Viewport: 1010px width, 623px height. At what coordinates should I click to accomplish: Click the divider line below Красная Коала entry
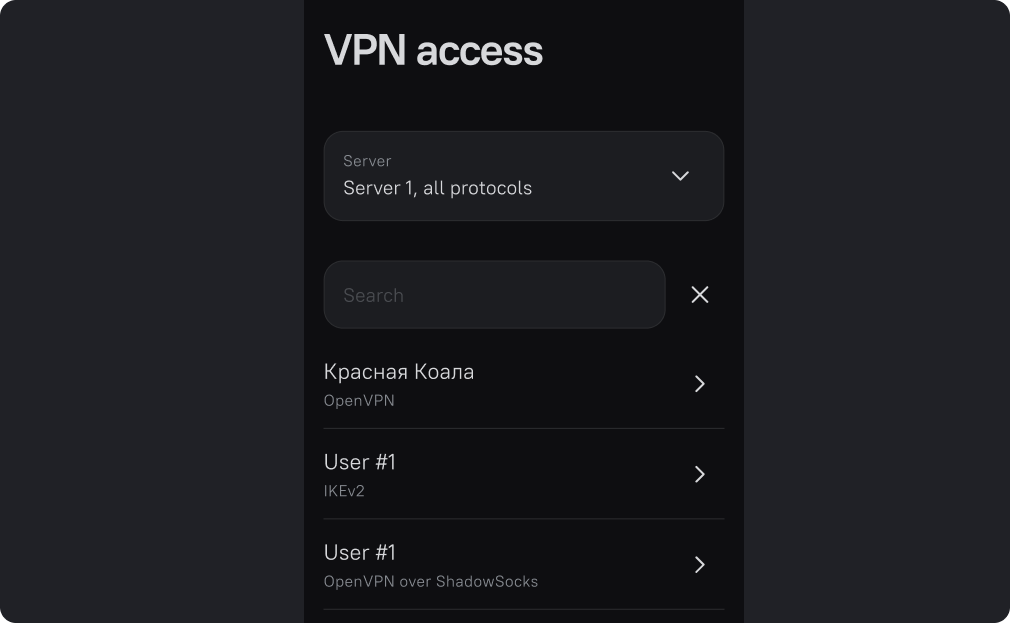523,428
